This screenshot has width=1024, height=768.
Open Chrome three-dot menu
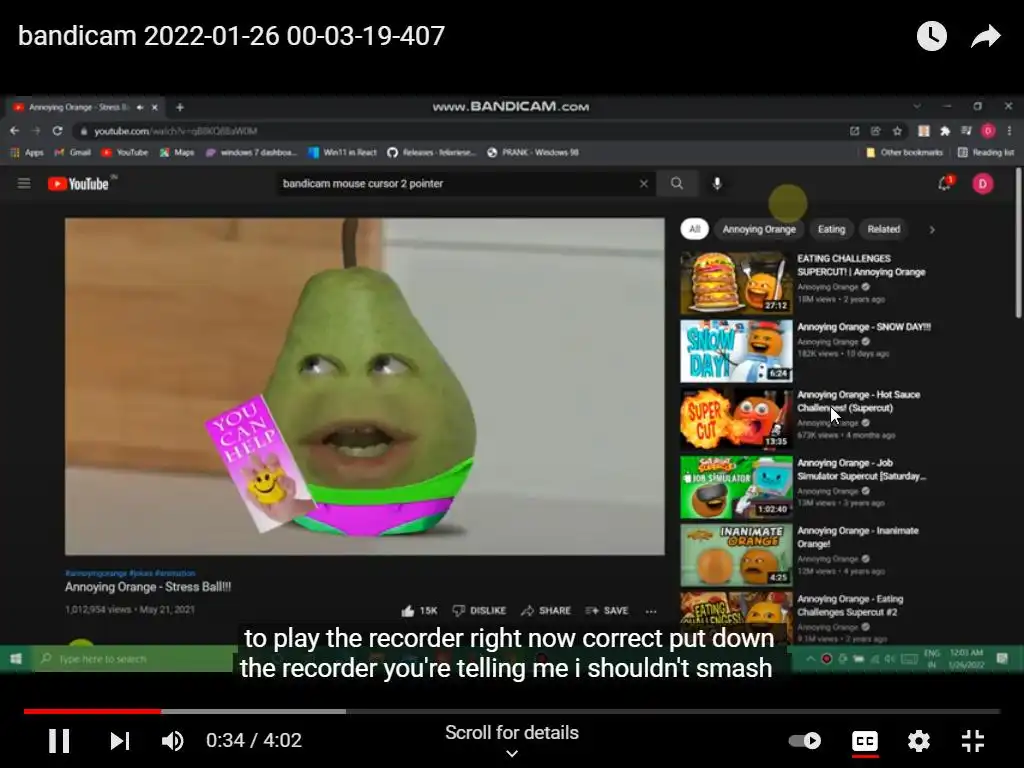[x=1009, y=131]
